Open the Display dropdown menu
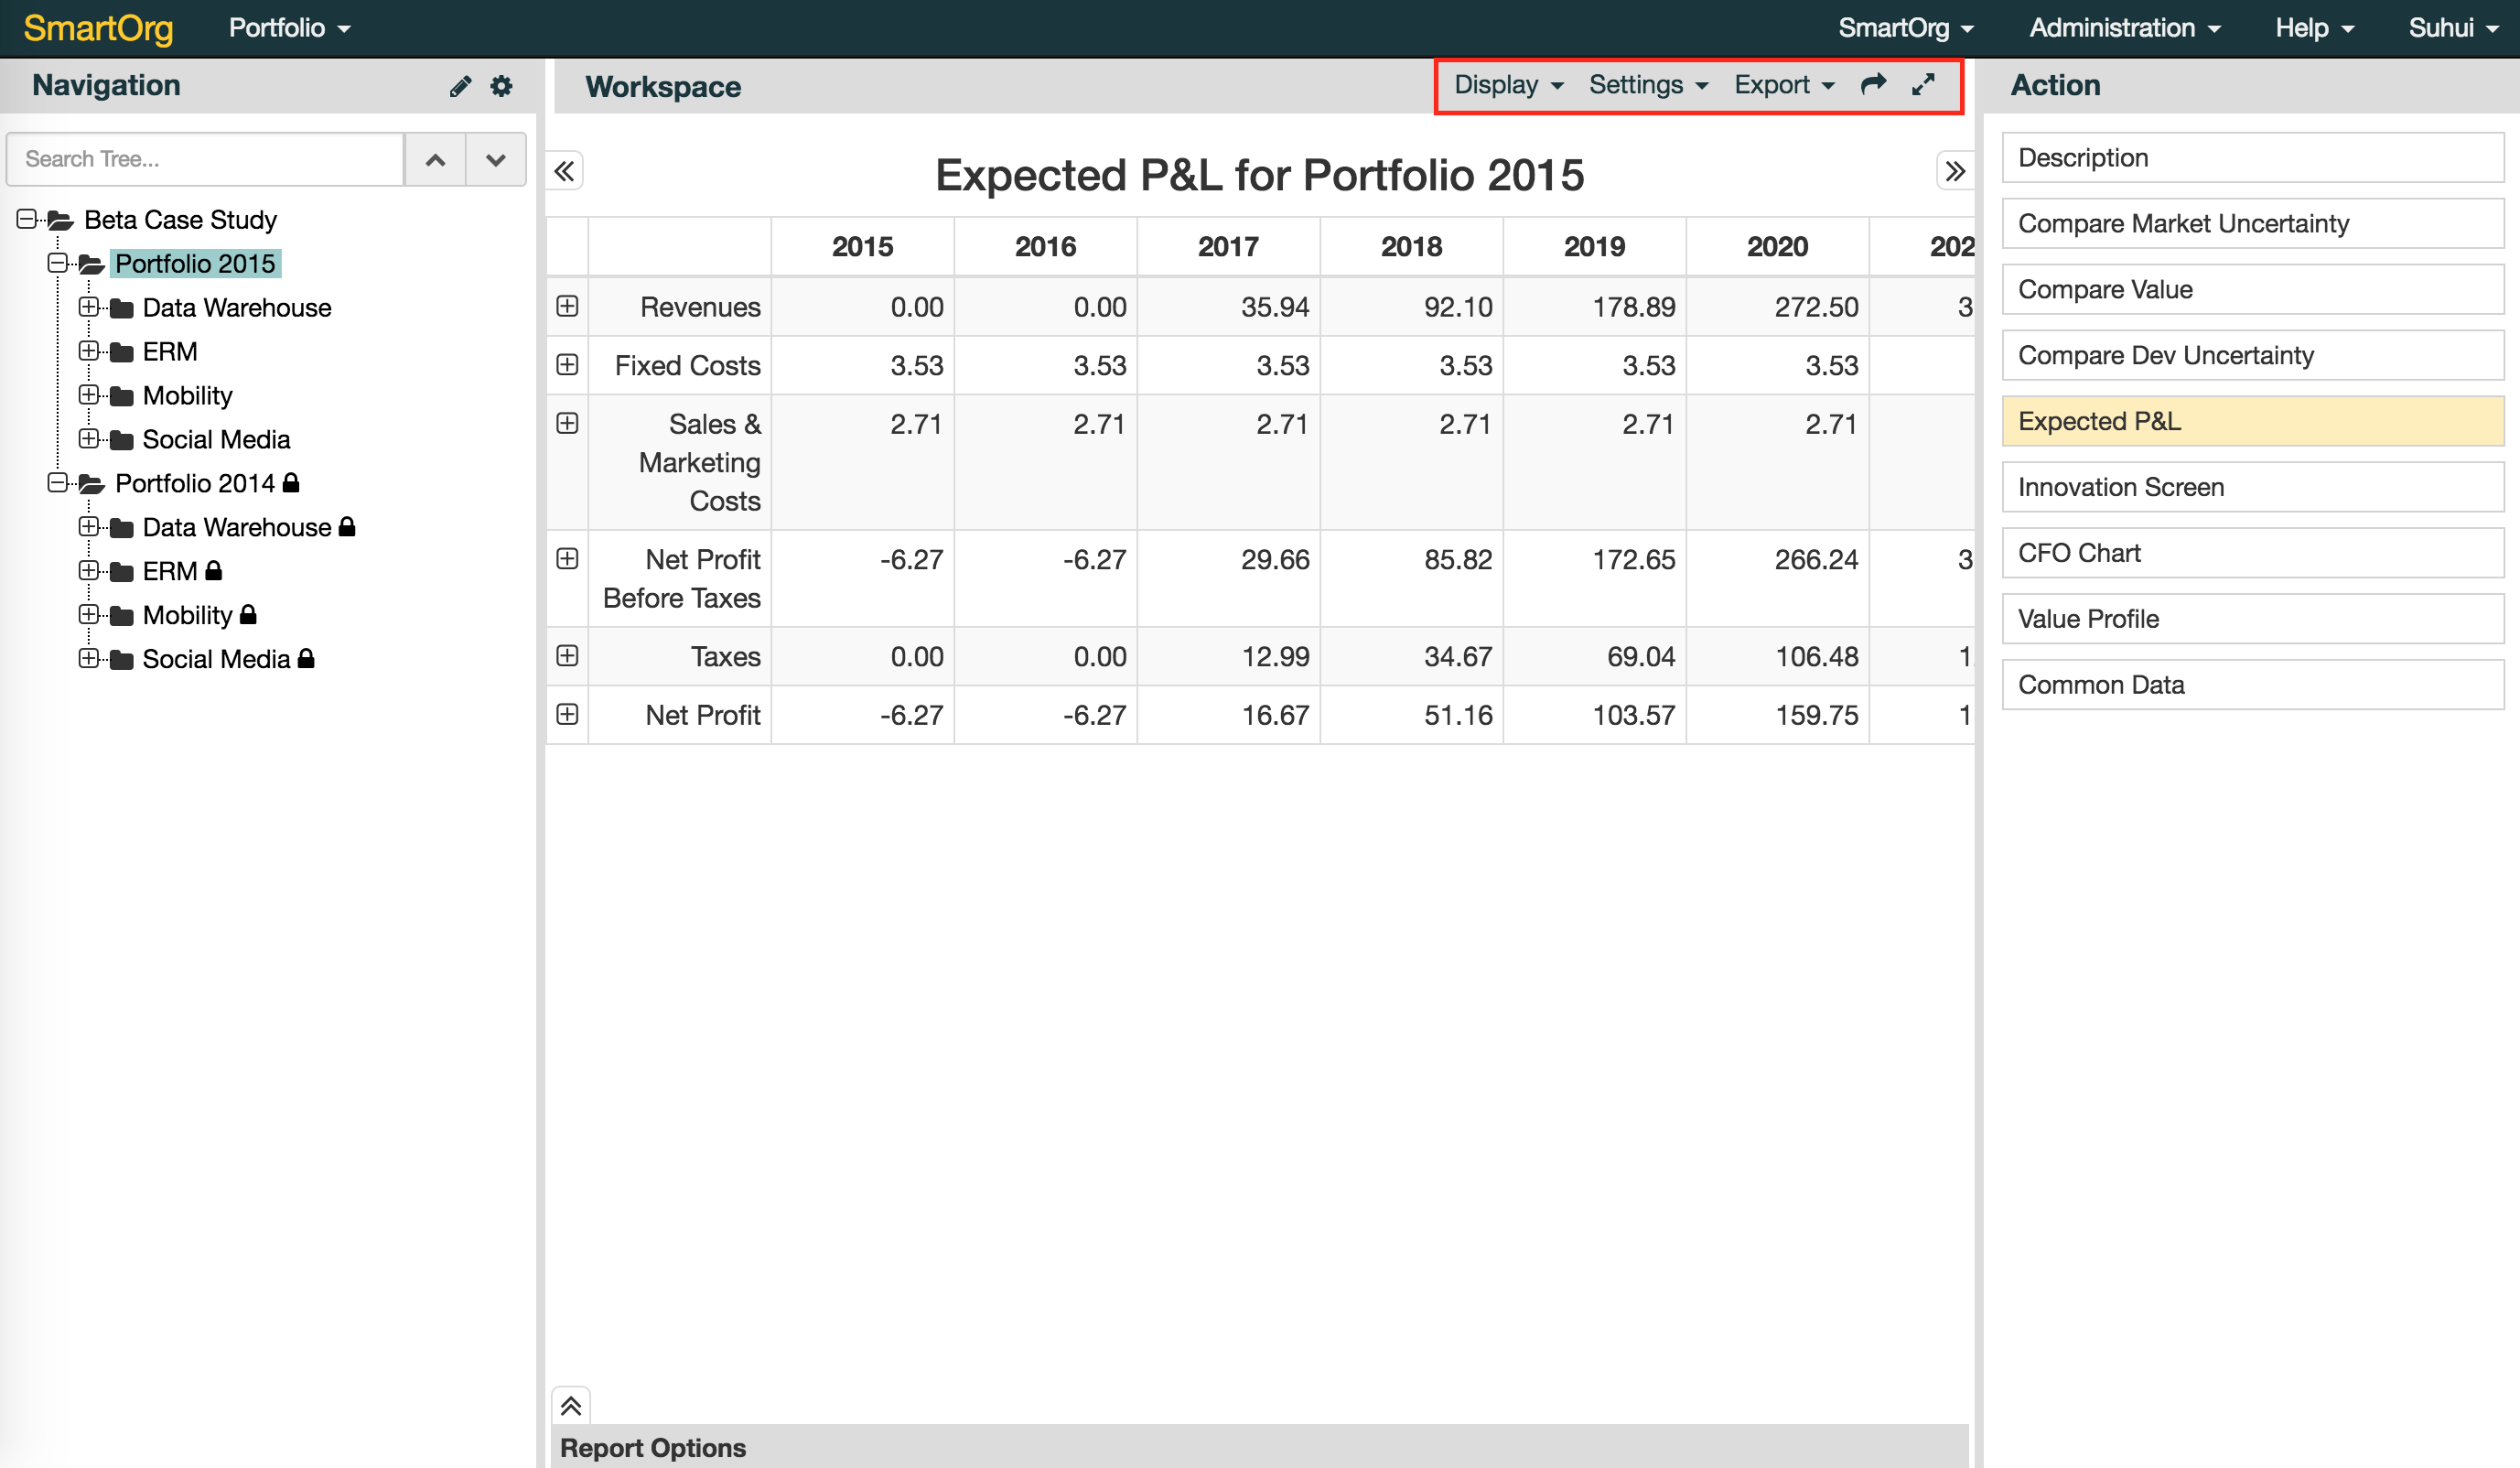2520x1468 pixels. 1507,85
